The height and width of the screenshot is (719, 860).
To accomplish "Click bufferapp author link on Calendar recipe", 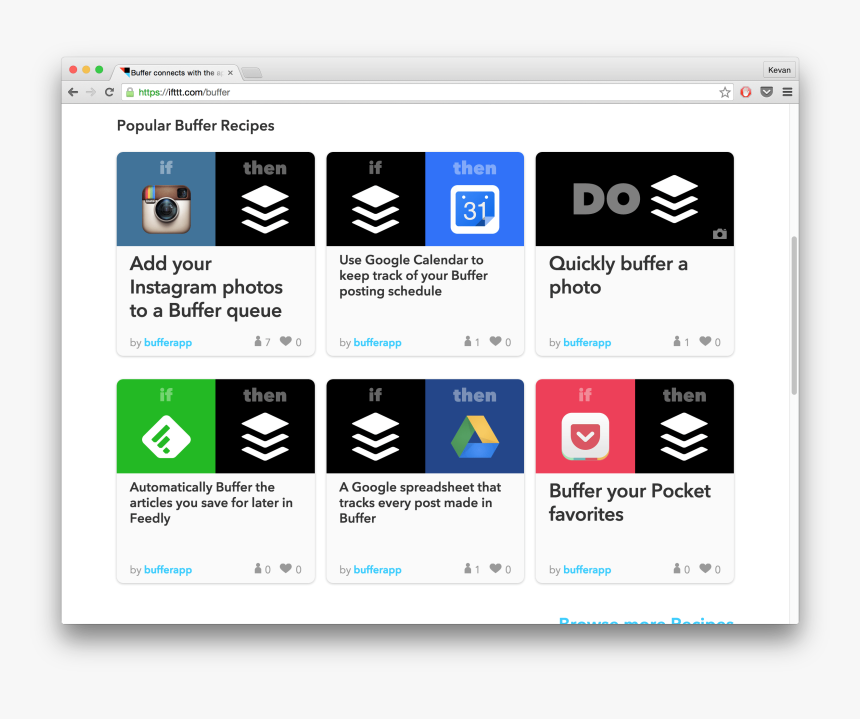I will (377, 342).
